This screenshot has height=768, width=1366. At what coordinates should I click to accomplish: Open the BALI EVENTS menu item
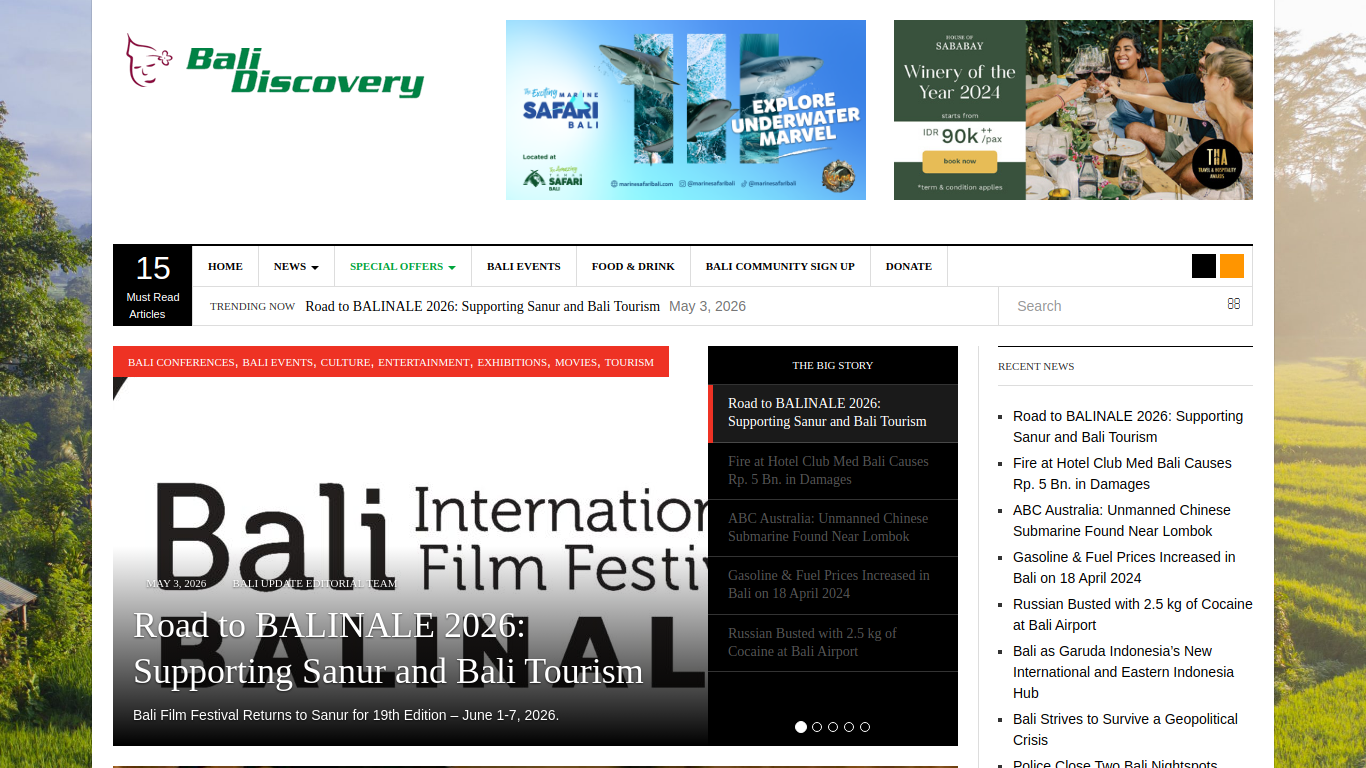tap(524, 267)
